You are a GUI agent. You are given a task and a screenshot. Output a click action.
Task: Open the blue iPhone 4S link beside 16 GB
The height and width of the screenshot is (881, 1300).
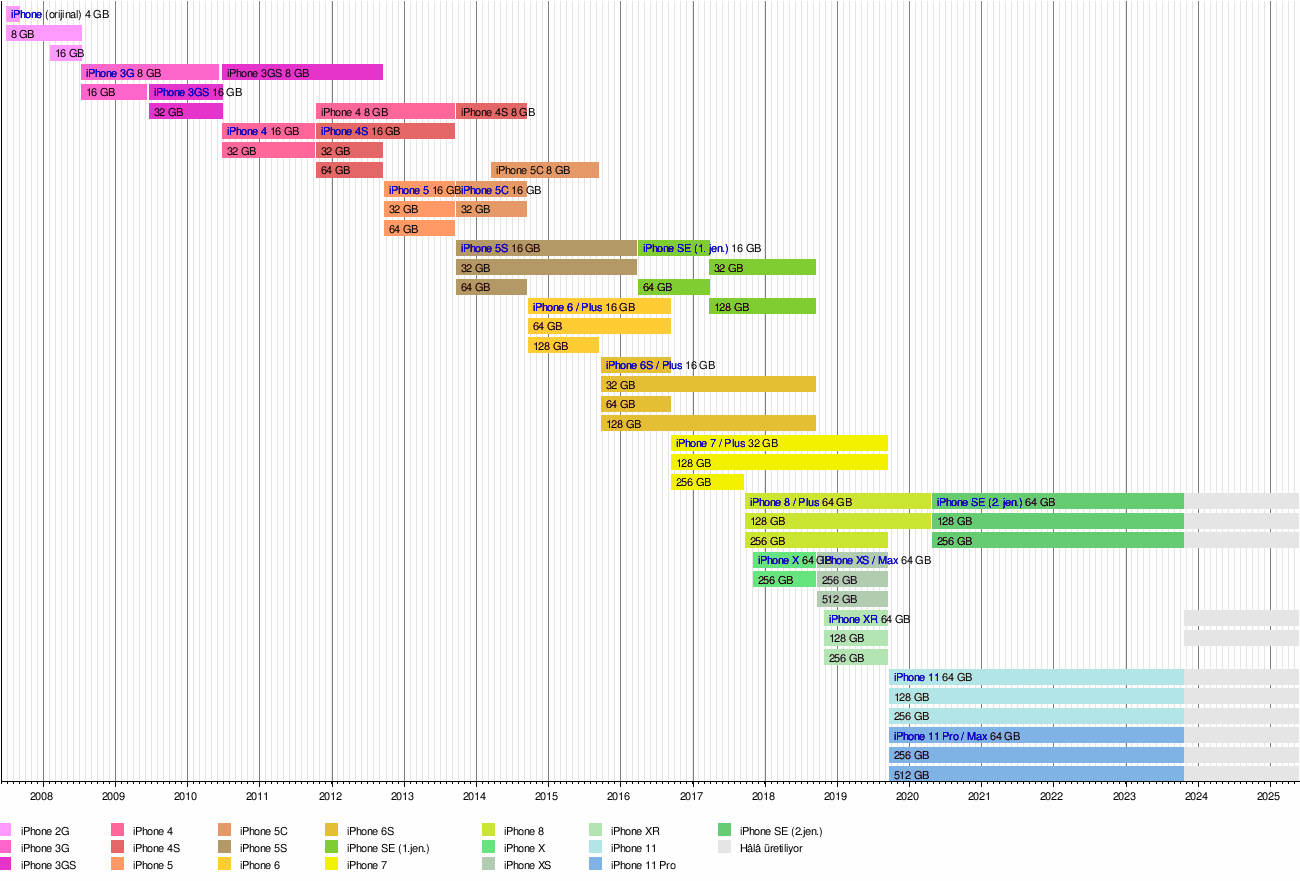(344, 131)
